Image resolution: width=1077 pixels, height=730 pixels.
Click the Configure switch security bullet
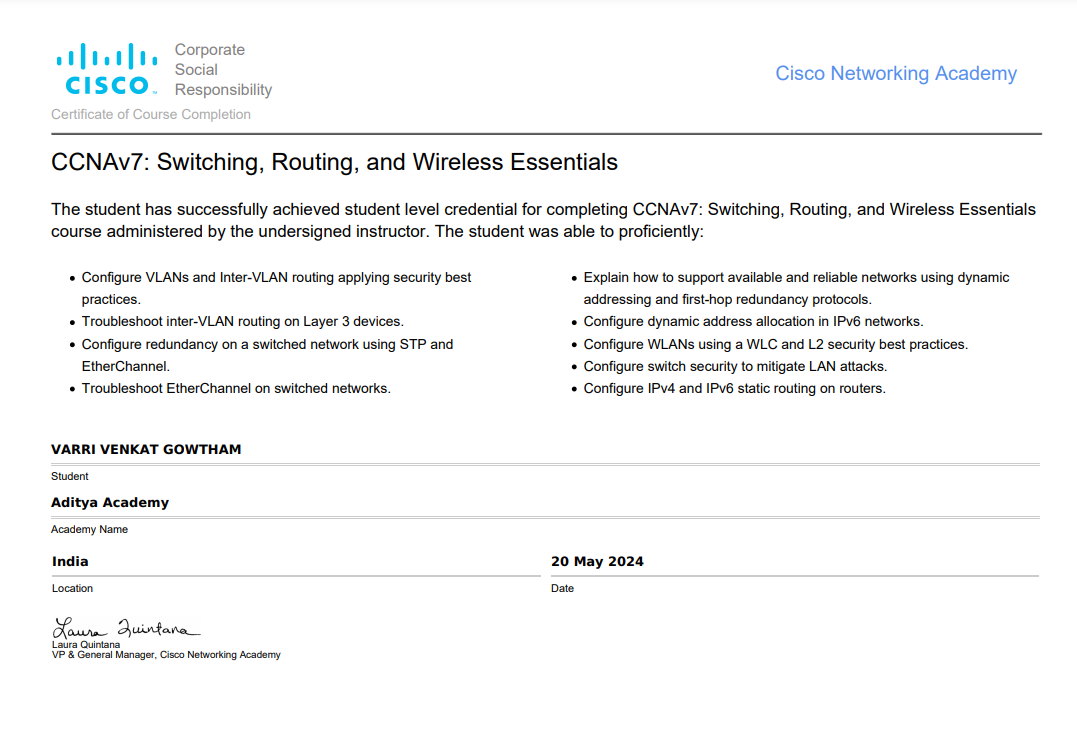(x=735, y=366)
